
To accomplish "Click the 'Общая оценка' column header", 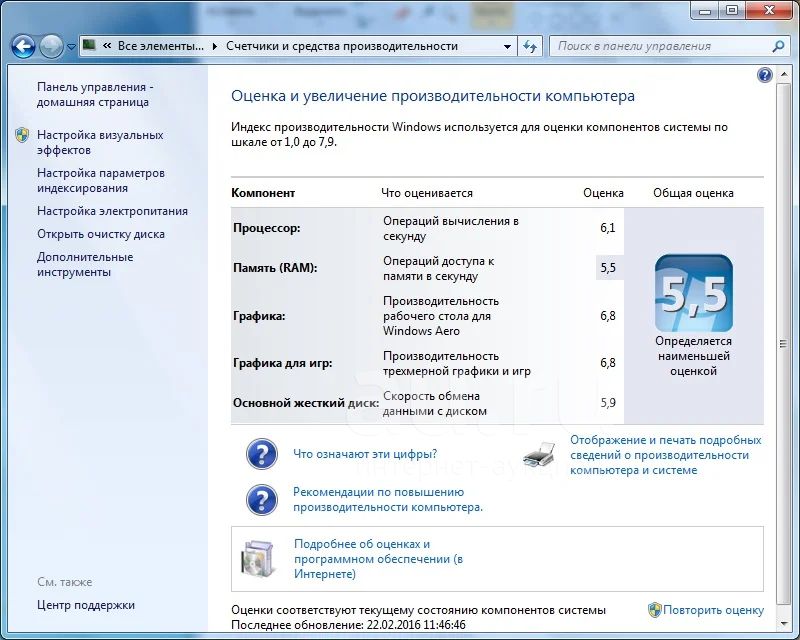I will (693, 193).
